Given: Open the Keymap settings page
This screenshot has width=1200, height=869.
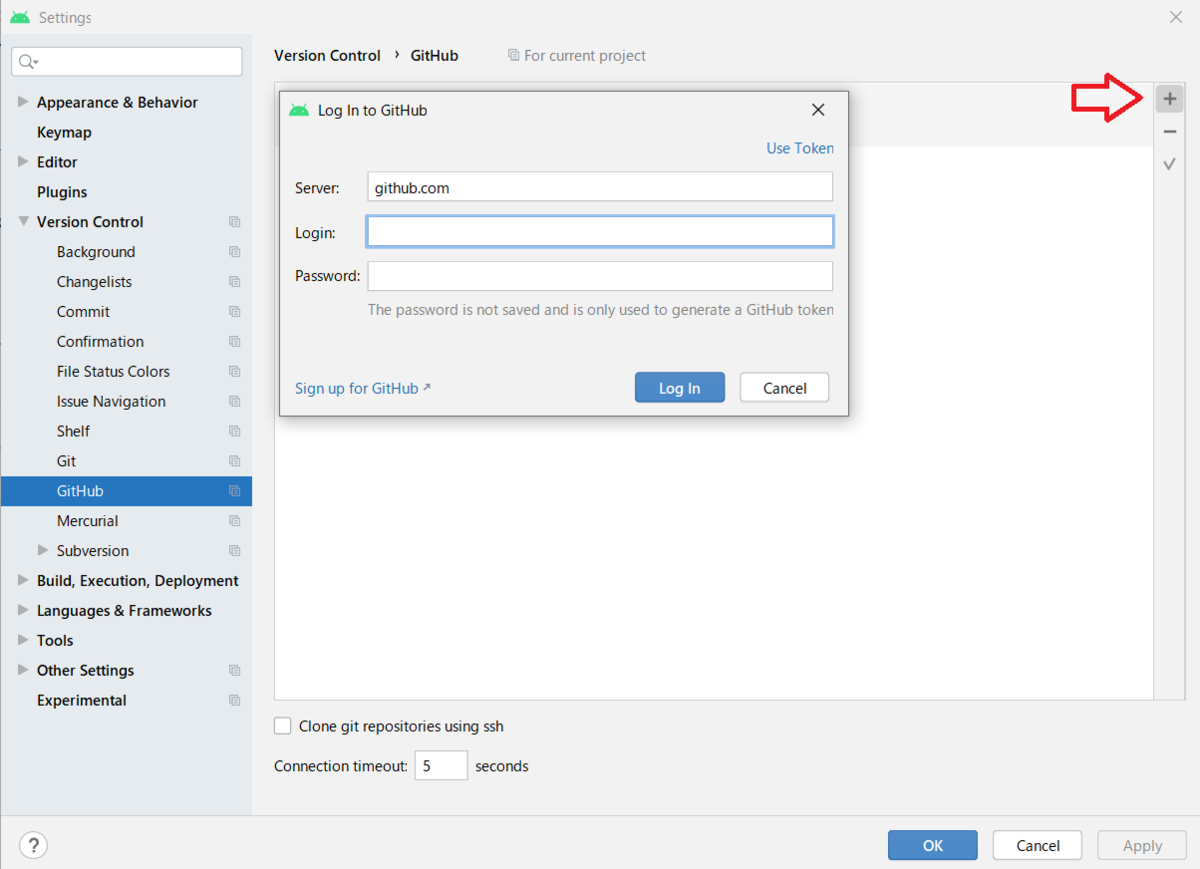Looking at the screenshot, I should pyautogui.click(x=64, y=132).
